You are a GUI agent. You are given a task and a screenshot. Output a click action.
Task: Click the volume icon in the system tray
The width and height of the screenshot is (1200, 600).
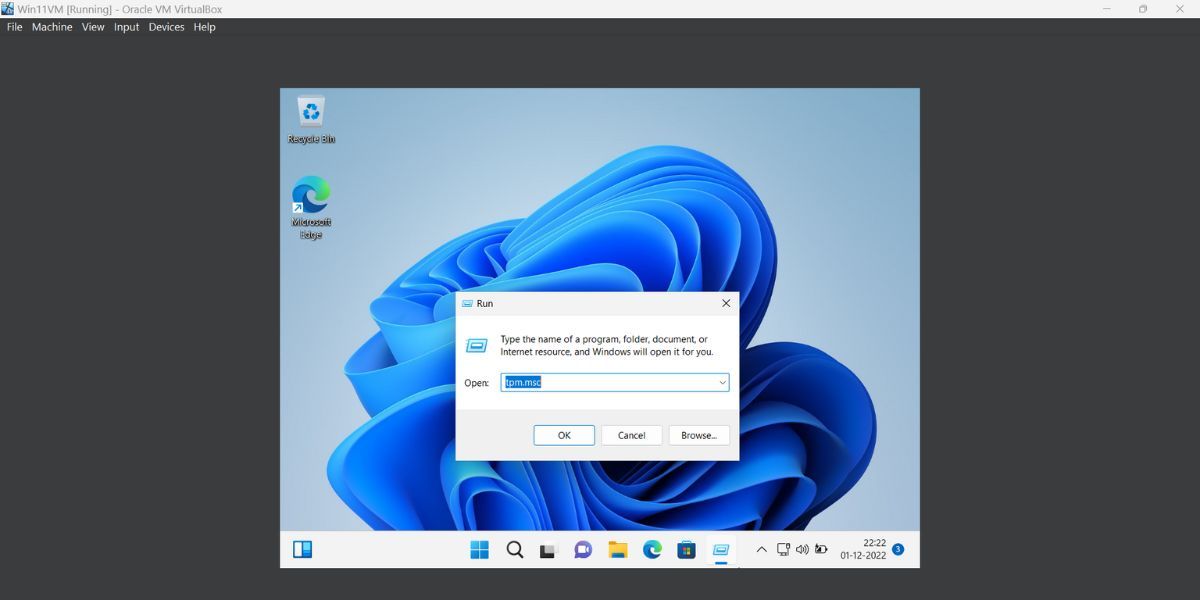pos(803,548)
